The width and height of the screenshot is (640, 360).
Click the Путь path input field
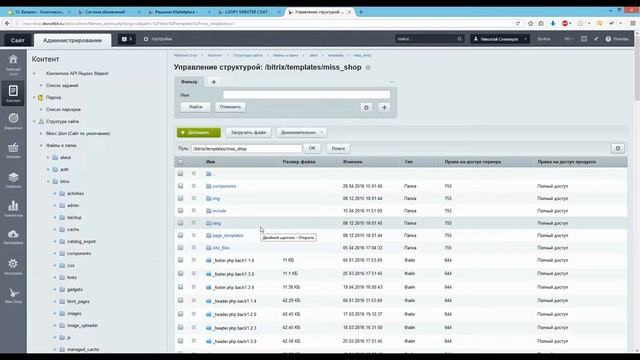pyautogui.click(x=247, y=149)
